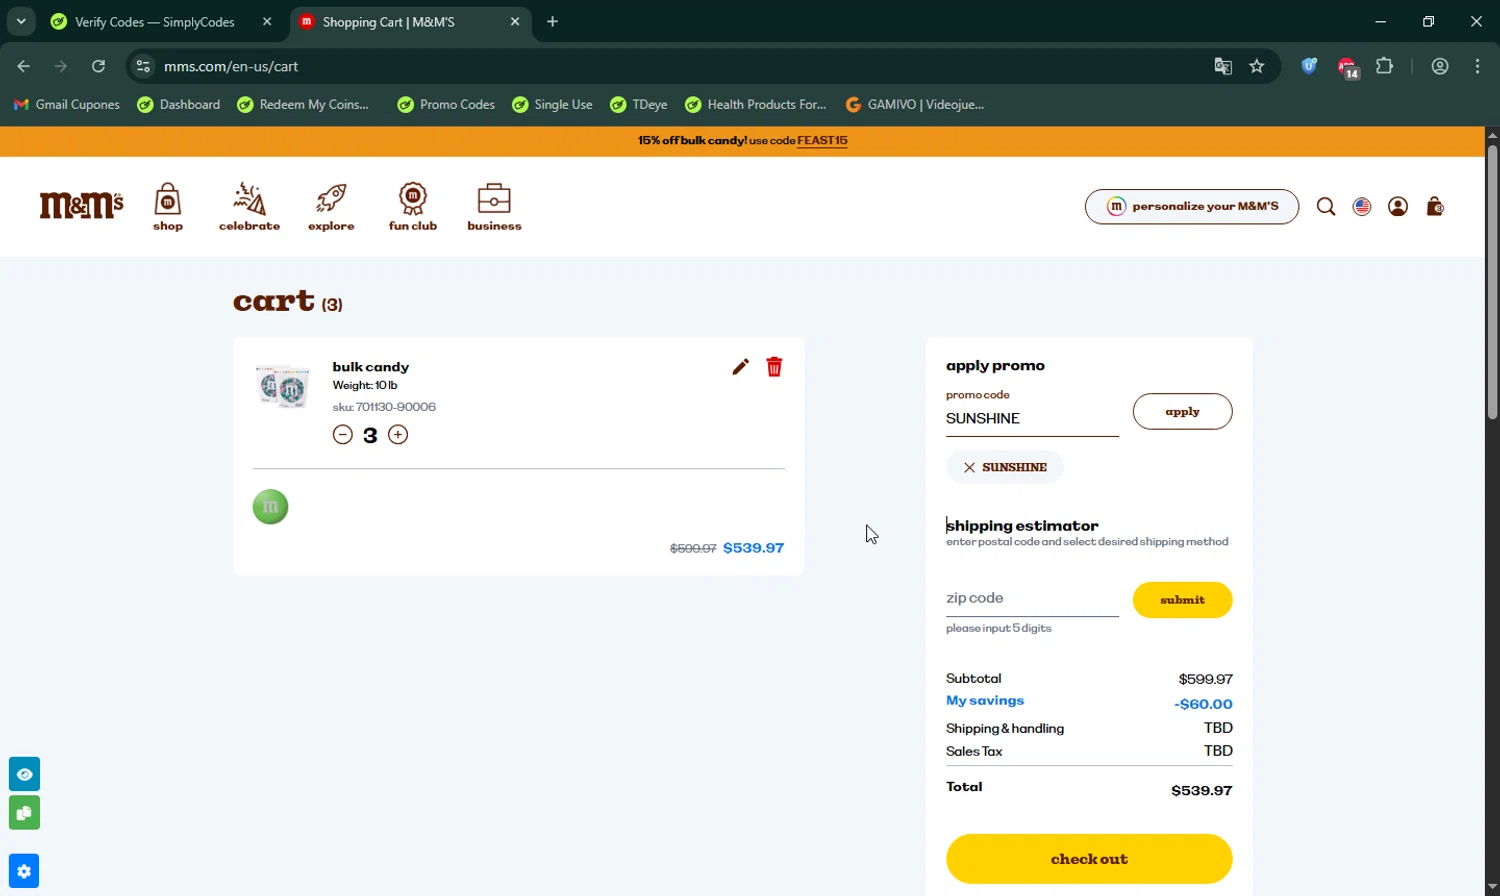The height and width of the screenshot is (896, 1500).
Task: Click the sku 701130-90006 text
Action: coord(384,407)
